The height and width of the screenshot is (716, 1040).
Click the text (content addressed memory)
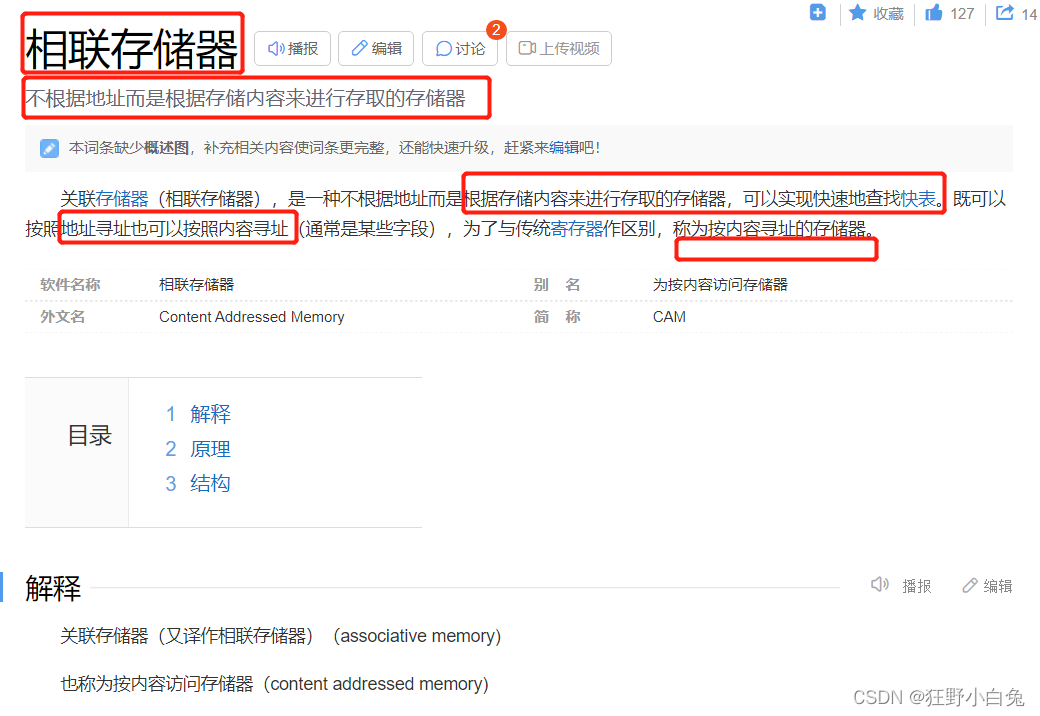tap(375, 684)
